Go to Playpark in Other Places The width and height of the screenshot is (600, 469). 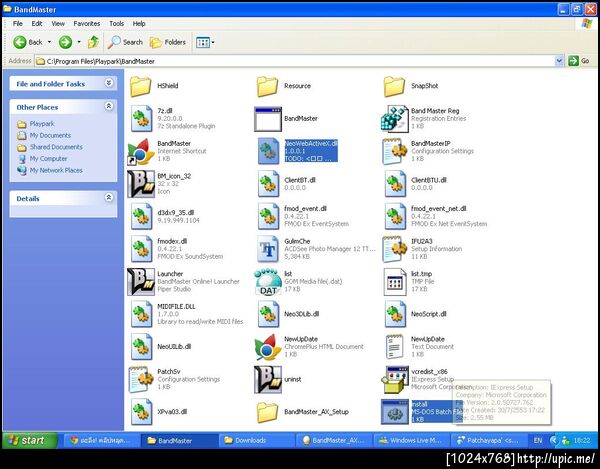click(x=42, y=124)
